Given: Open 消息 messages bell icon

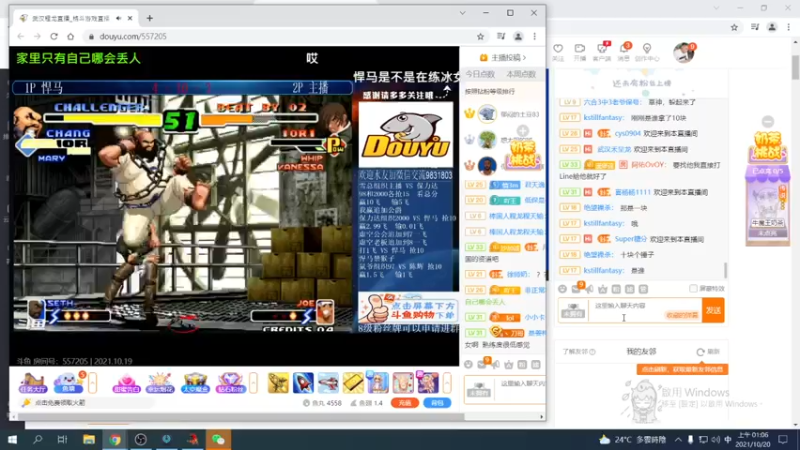Looking at the screenshot, I should [x=624, y=52].
